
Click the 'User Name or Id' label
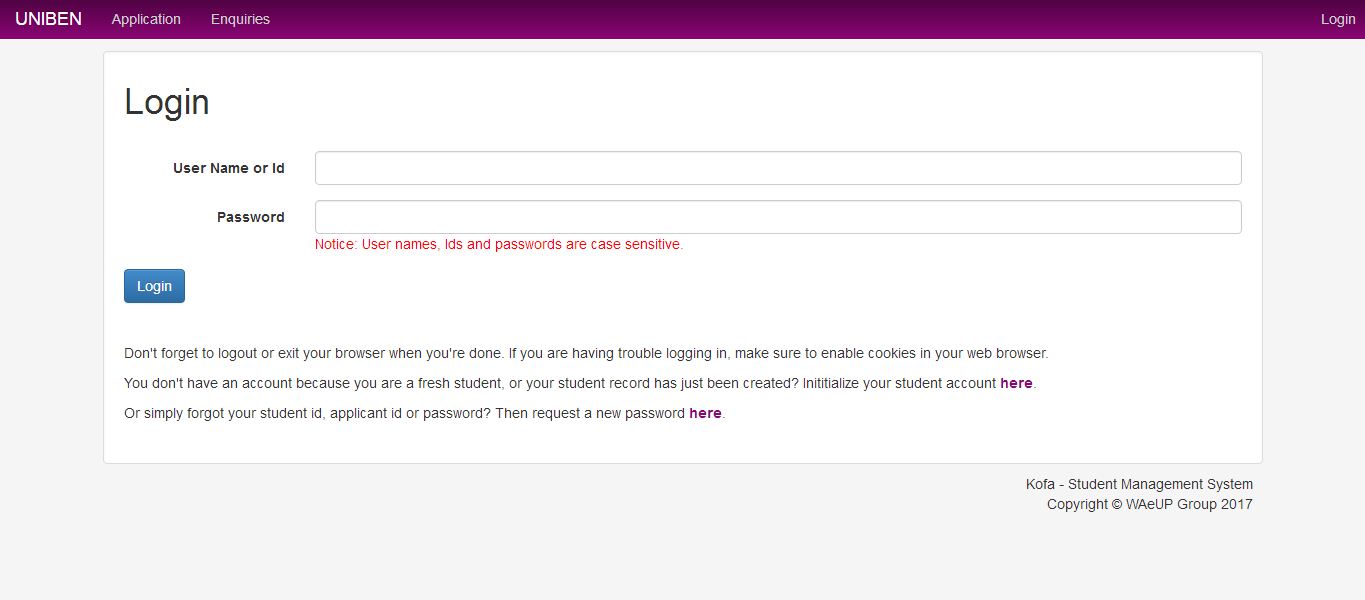228,168
